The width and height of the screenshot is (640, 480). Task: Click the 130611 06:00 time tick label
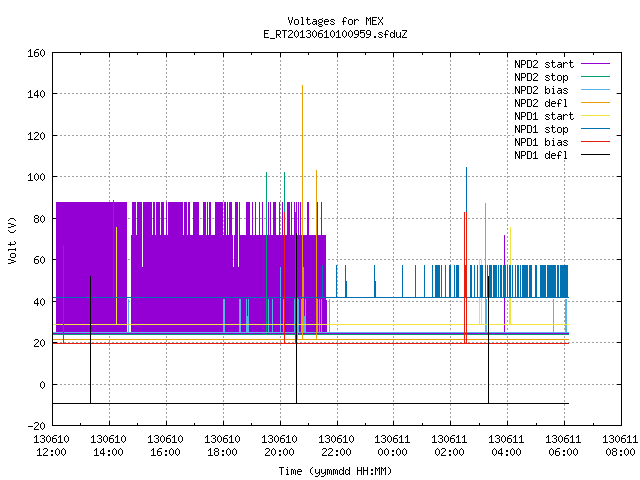coord(563,446)
